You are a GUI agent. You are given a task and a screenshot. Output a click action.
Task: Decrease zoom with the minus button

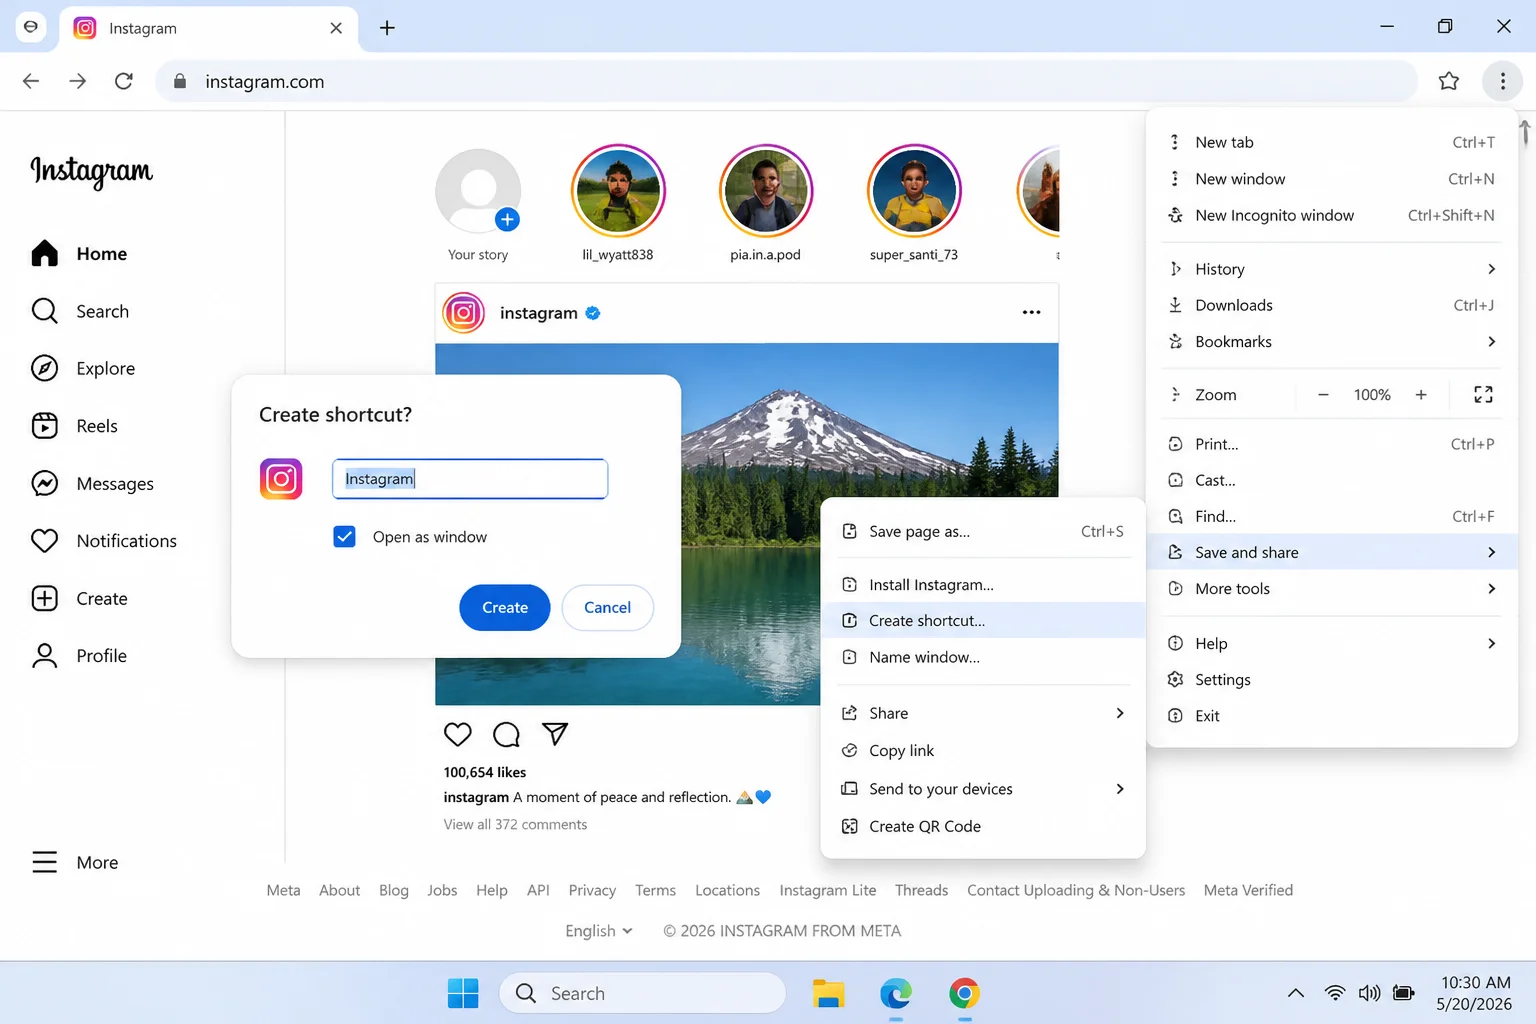point(1323,395)
